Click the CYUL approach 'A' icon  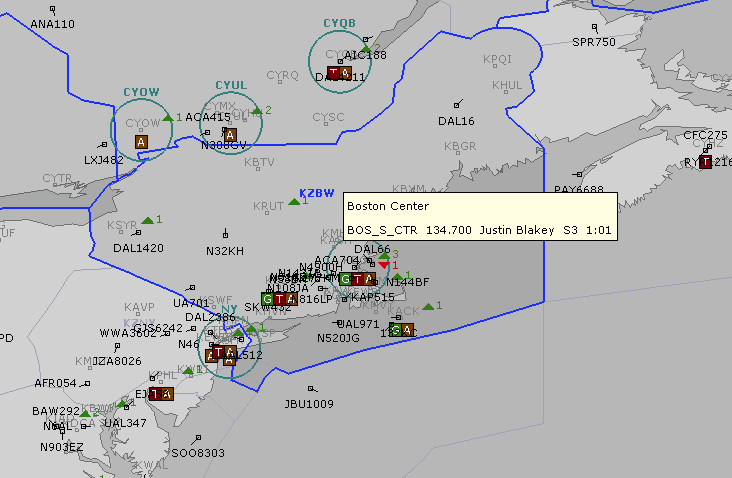[230, 135]
